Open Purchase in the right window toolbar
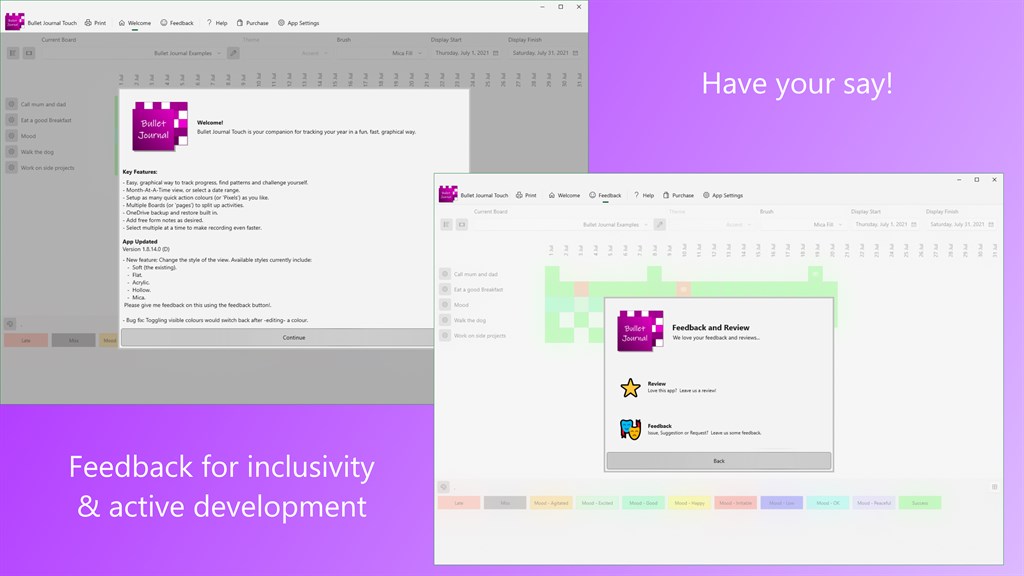The height and width of the screenshot is (576, 1024). (679, 195)
